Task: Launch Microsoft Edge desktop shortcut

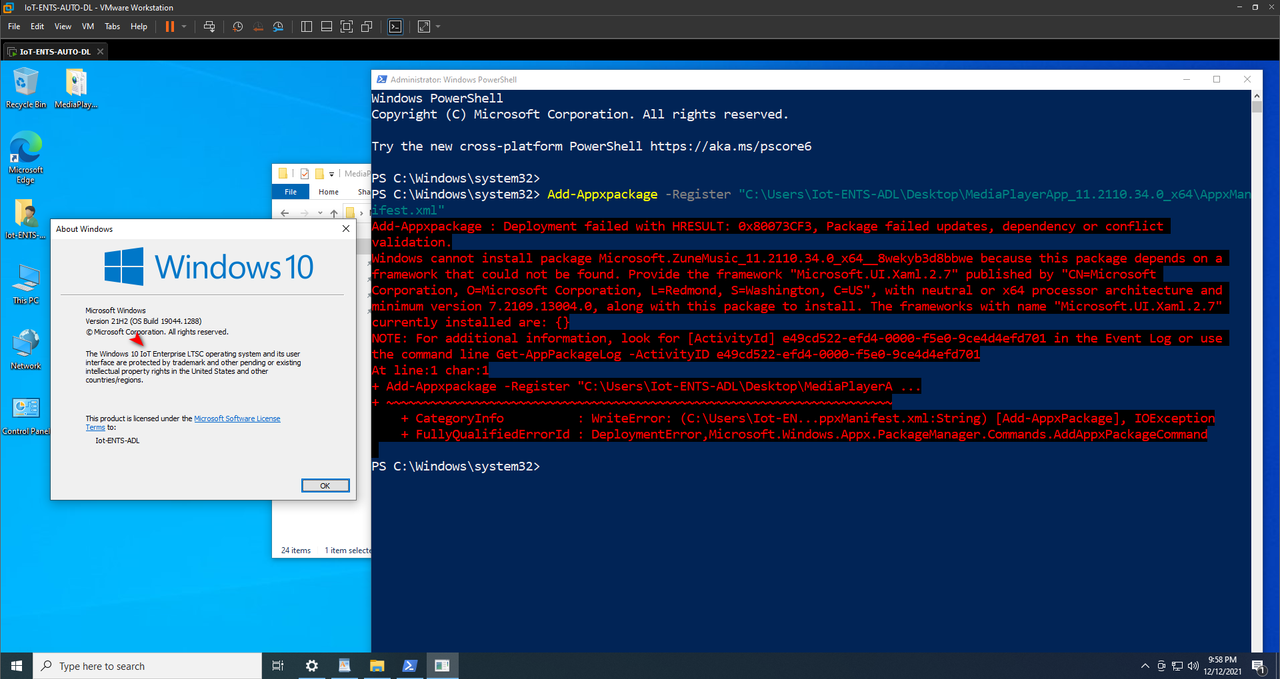Action: (25, 158)
